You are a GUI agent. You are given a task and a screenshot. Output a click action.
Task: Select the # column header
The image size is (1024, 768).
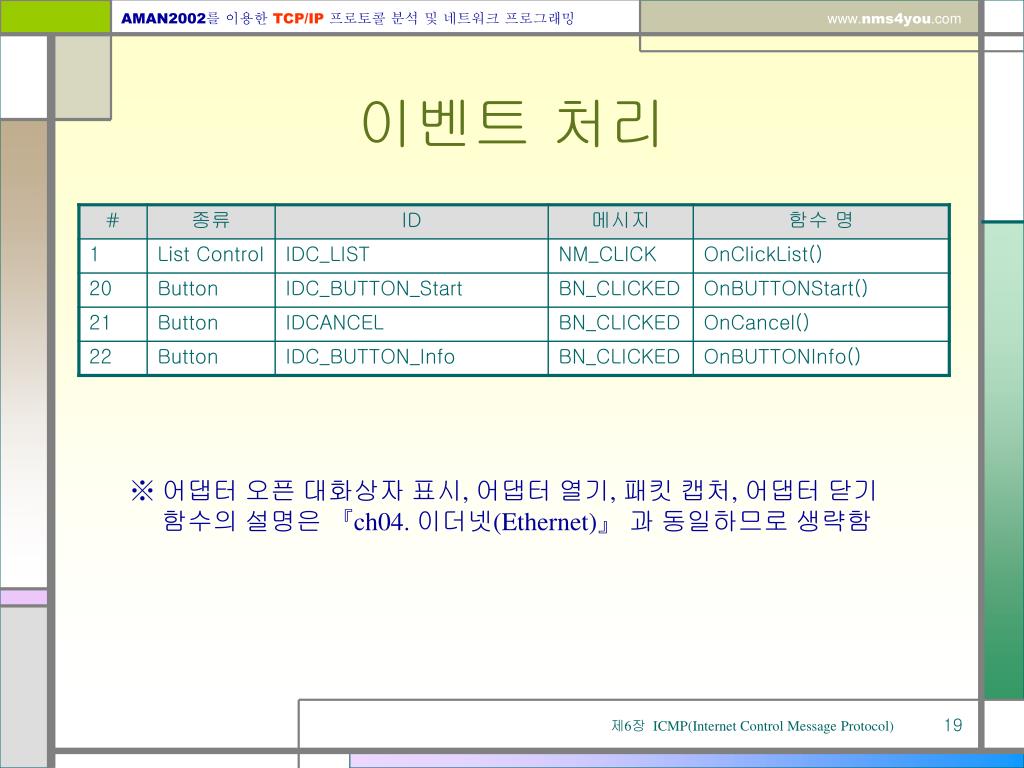(x=113, y=221)
